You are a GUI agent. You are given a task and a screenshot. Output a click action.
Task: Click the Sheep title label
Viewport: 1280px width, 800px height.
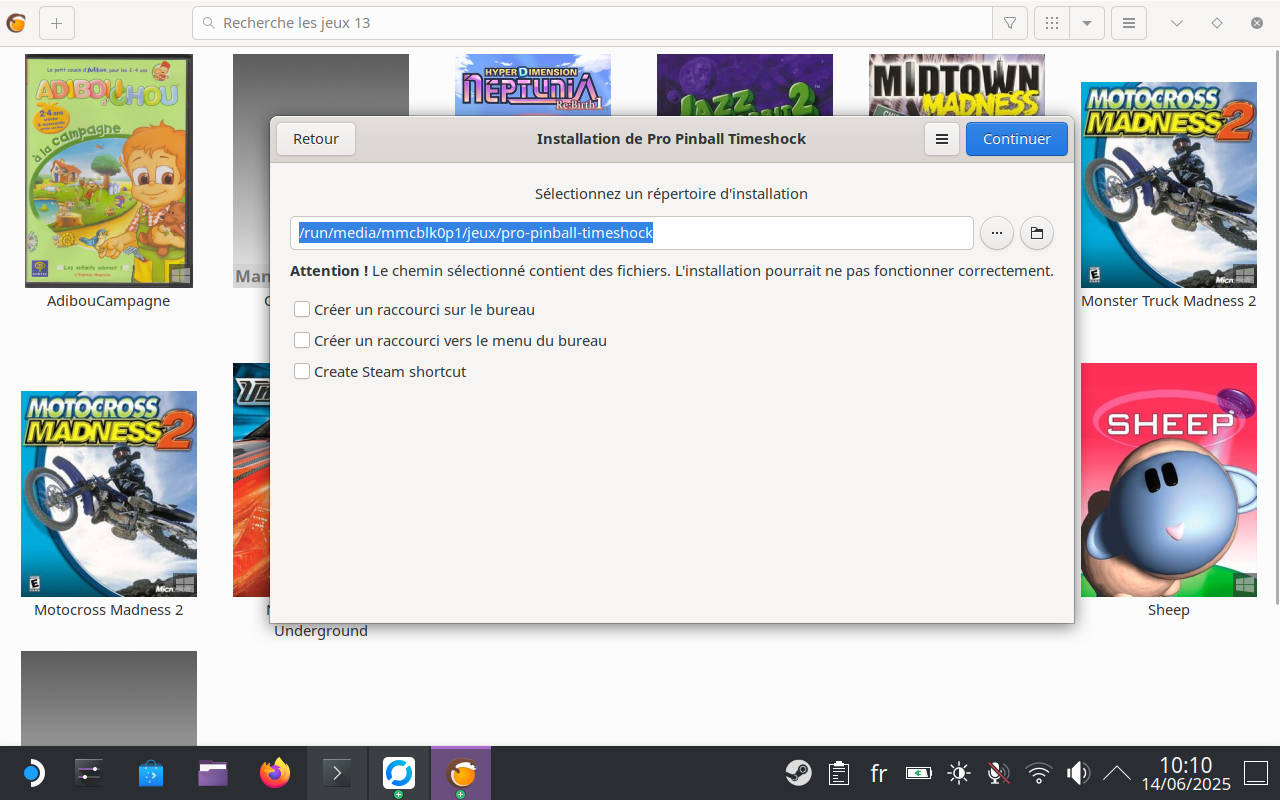point(1169,610)
